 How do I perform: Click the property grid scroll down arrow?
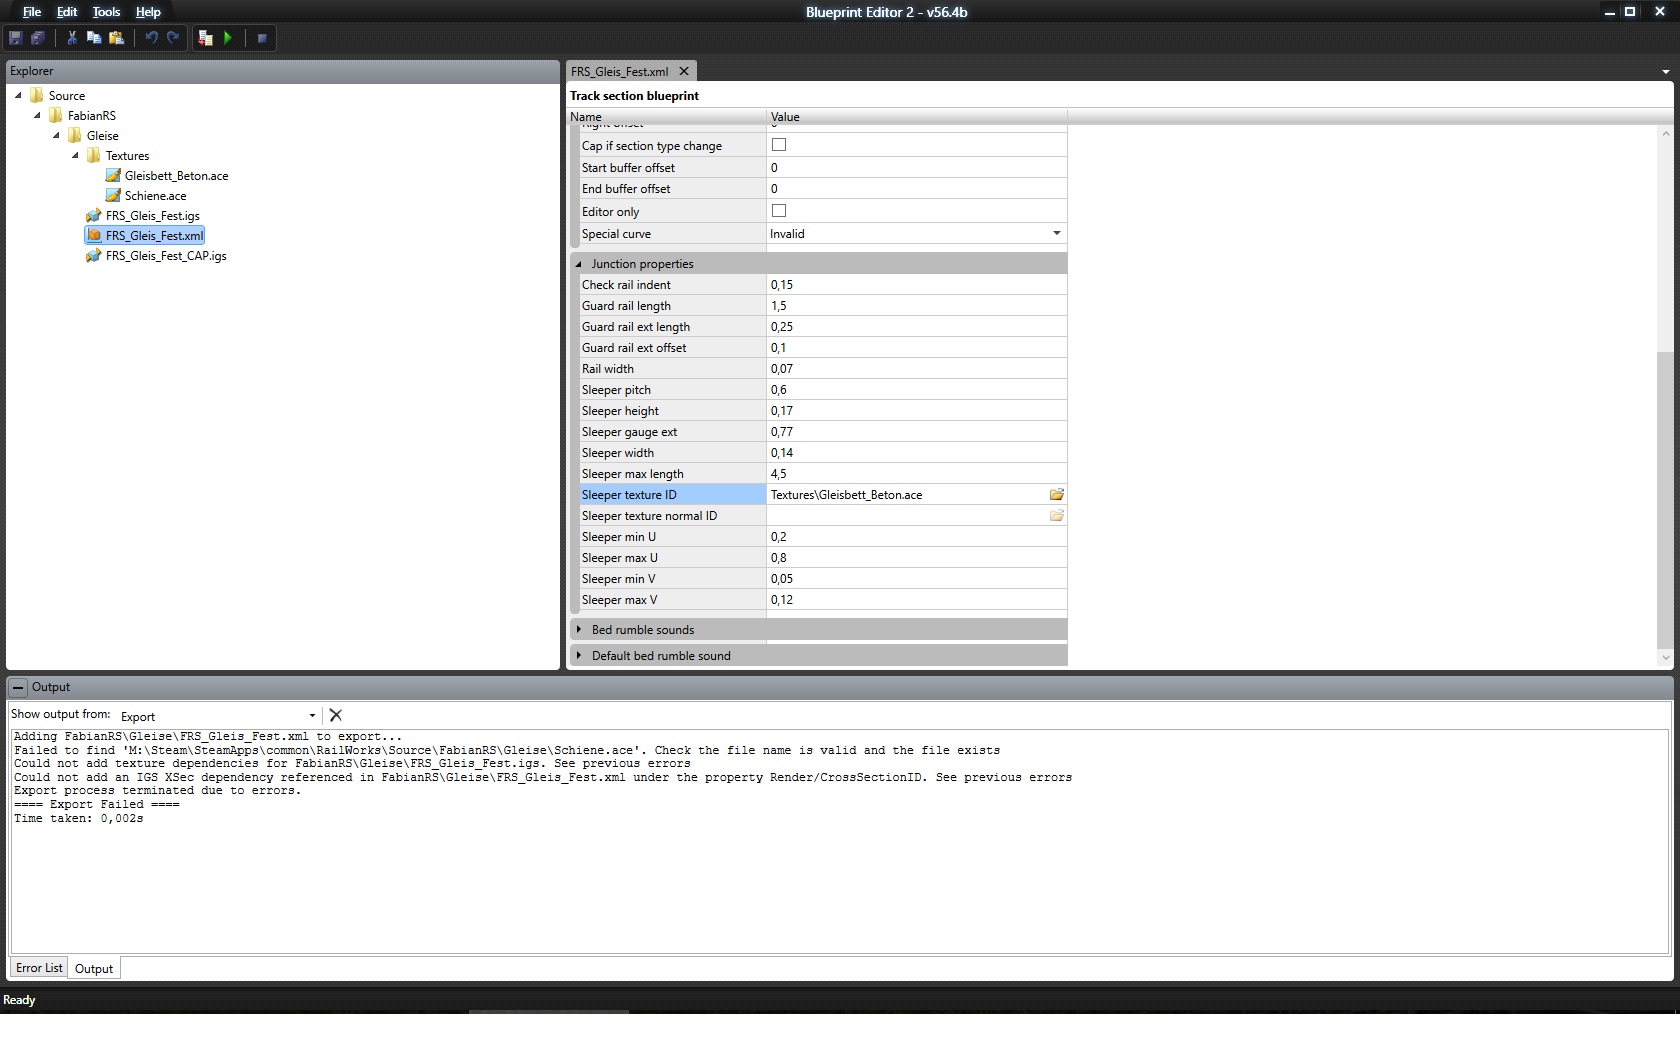tap(1664, 658)
